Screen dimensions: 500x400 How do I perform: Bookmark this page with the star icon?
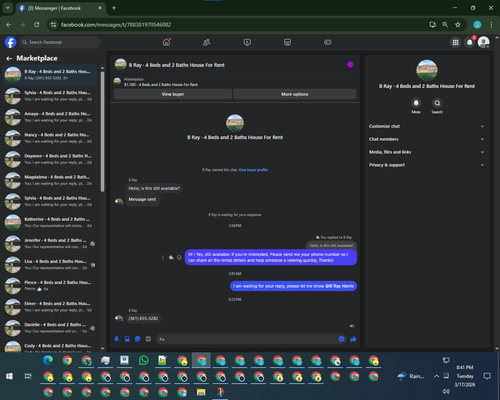tap(458, 25)
